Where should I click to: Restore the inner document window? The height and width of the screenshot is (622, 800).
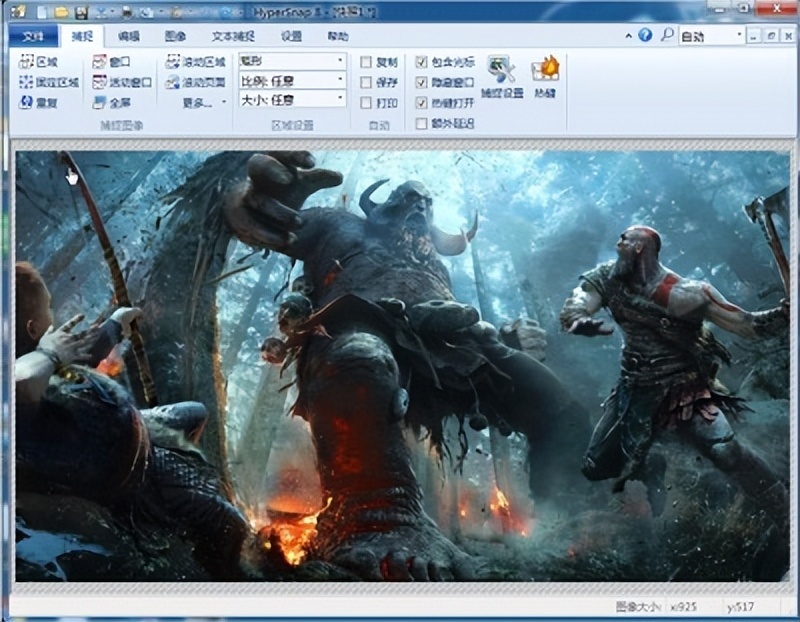(x=771, y=35)
